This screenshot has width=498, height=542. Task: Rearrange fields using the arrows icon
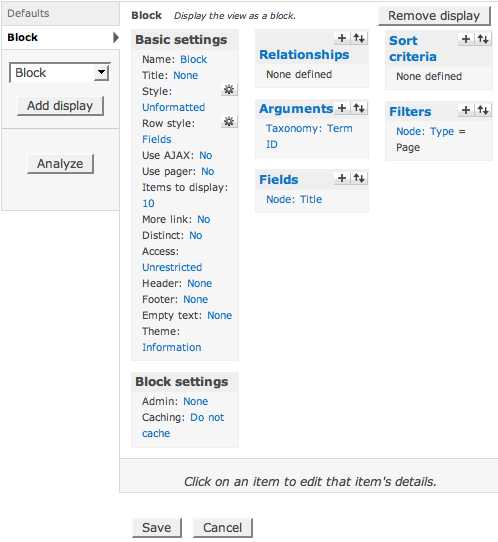tap(359, 178)
